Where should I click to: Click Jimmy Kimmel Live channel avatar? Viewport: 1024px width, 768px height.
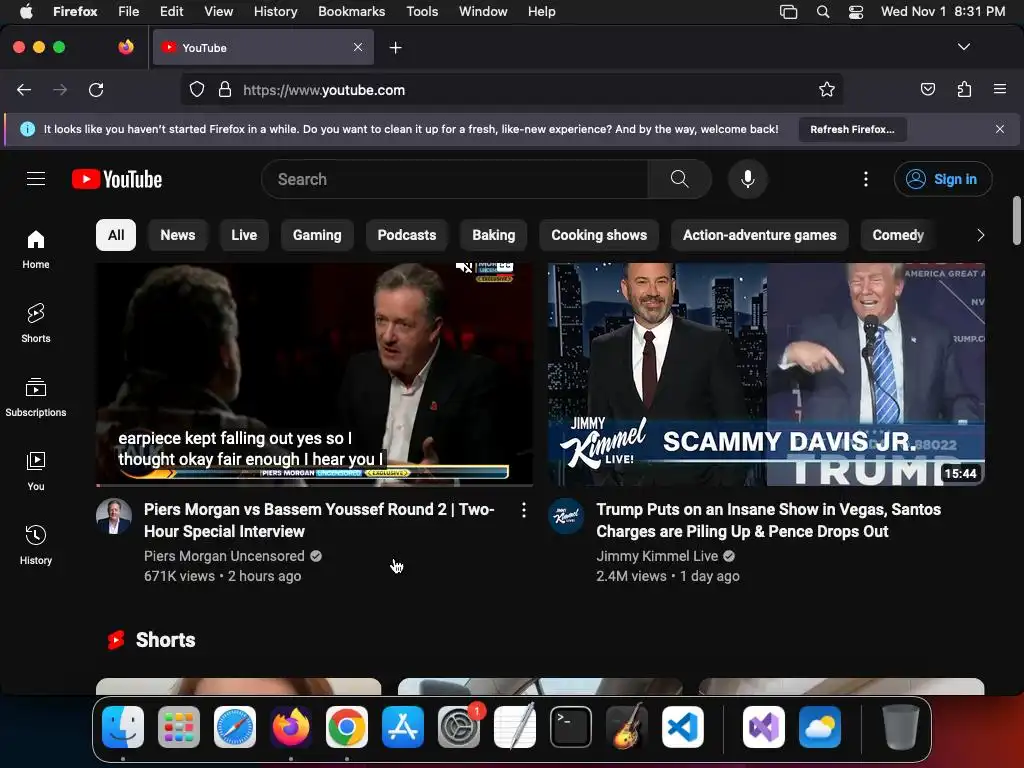coord(566,517)
